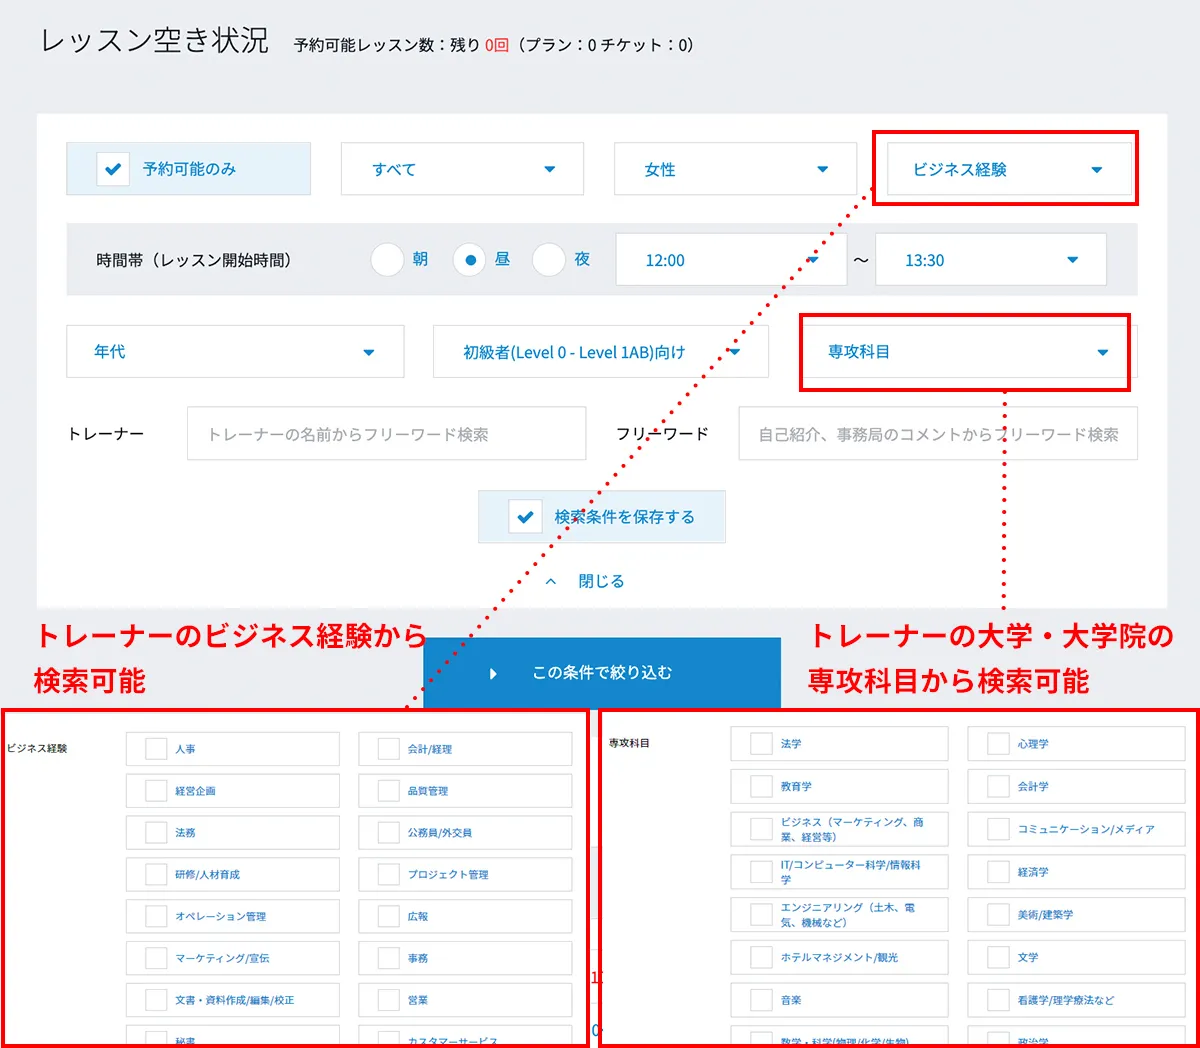Toggle the 検索条件を保存する checkbox

(525, 517)
